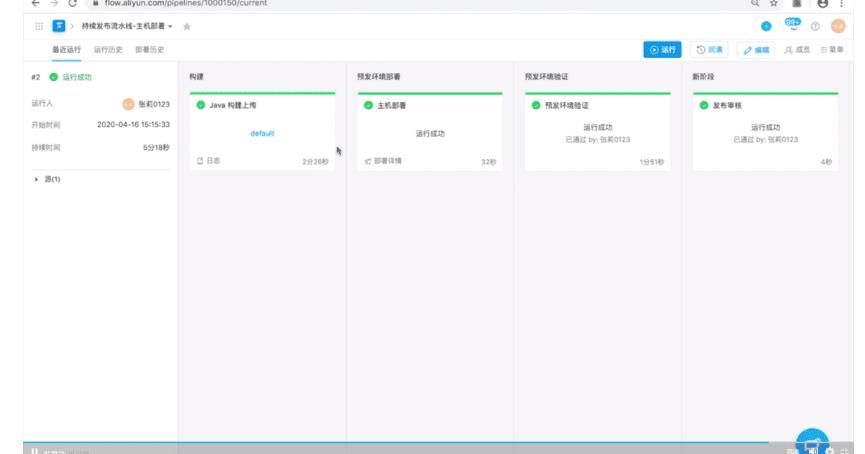Click the blue 运行 button
Image resolution: width=865 pixels, height=454 pixels.
(662, 50)
